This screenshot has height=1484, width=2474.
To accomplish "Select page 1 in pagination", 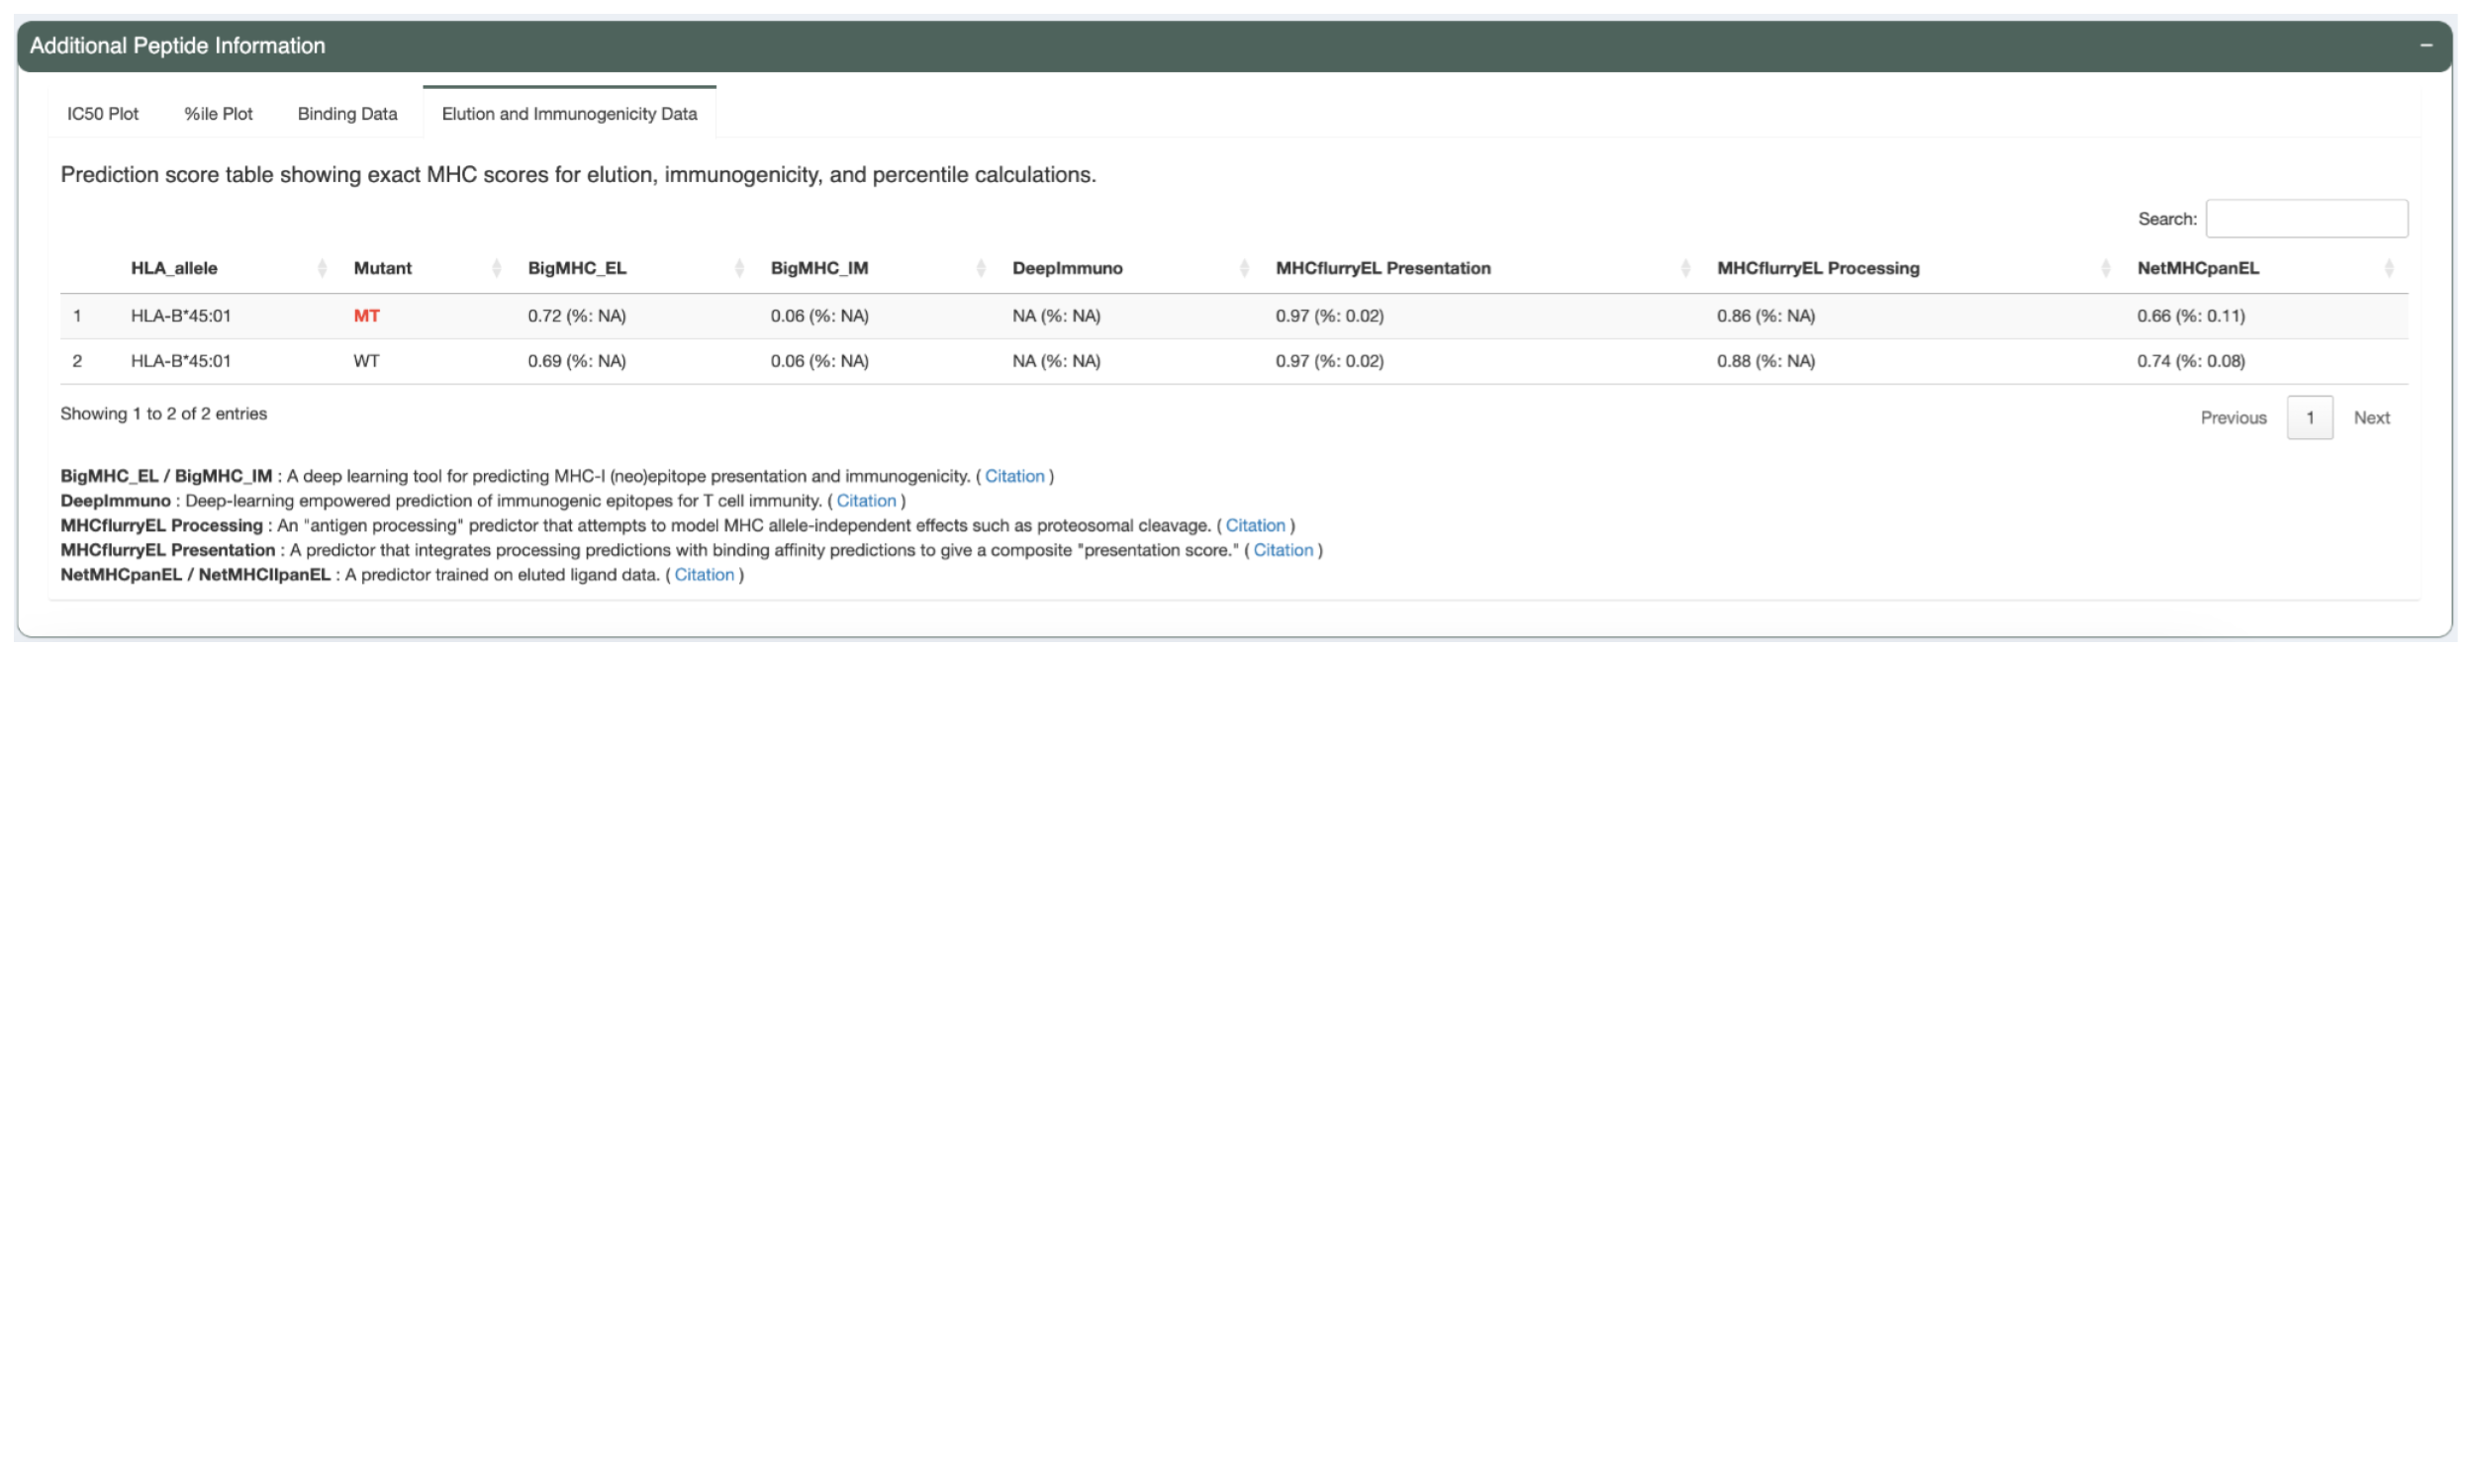I will click(2310, 417).
